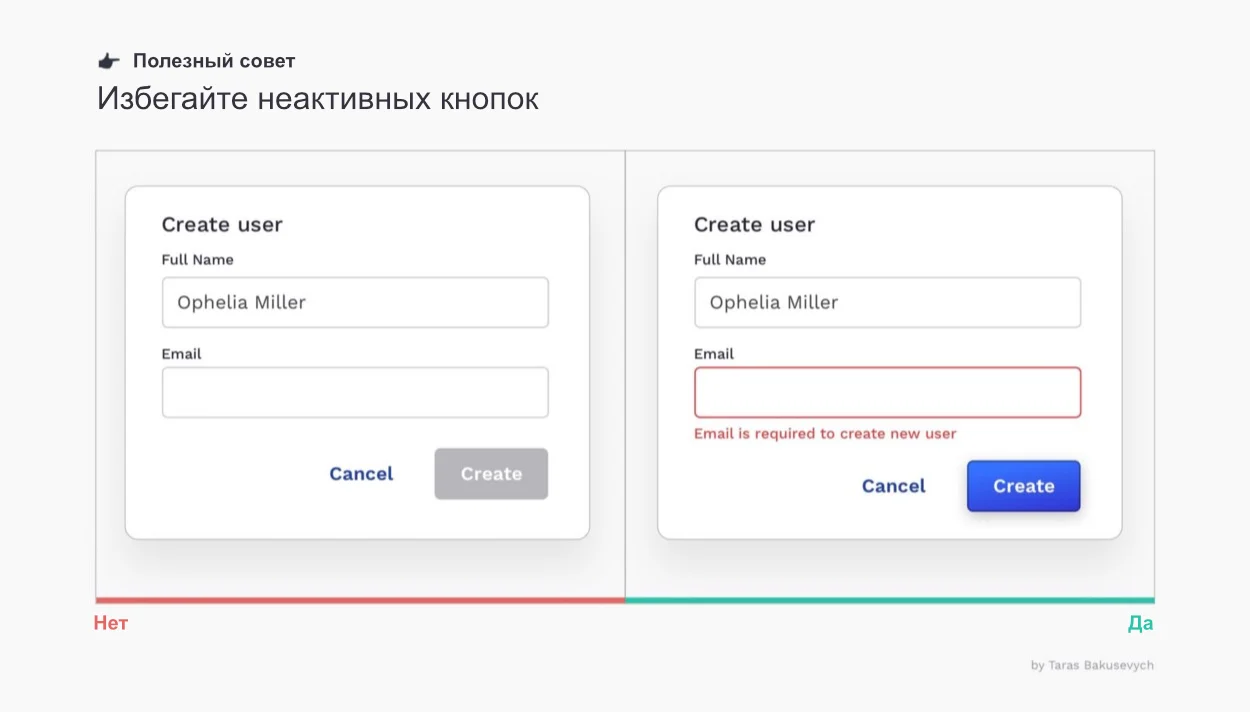The width and height of the screenshot is (1250, 712).
Task: Click the red bar above 'Нет'
Action: click(x=360, y=600)
